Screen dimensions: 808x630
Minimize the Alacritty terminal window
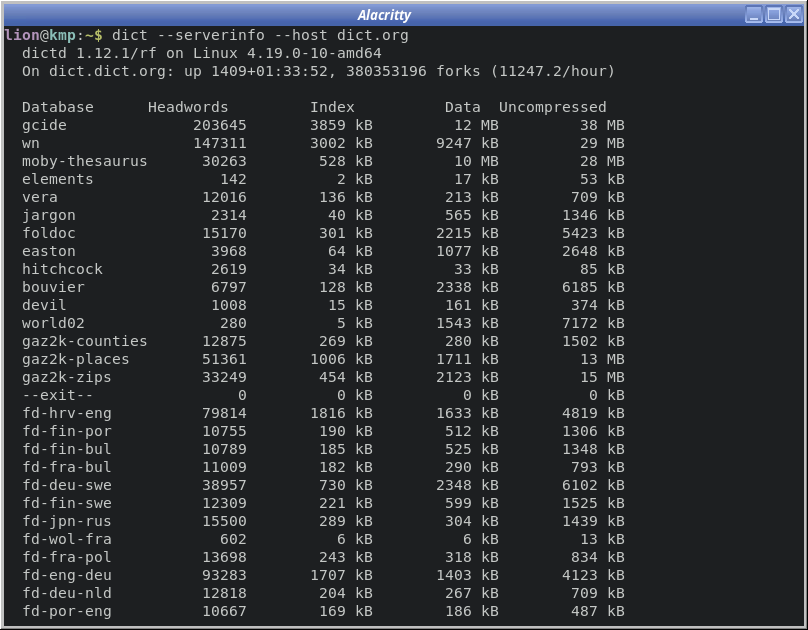tap(754, 14)
